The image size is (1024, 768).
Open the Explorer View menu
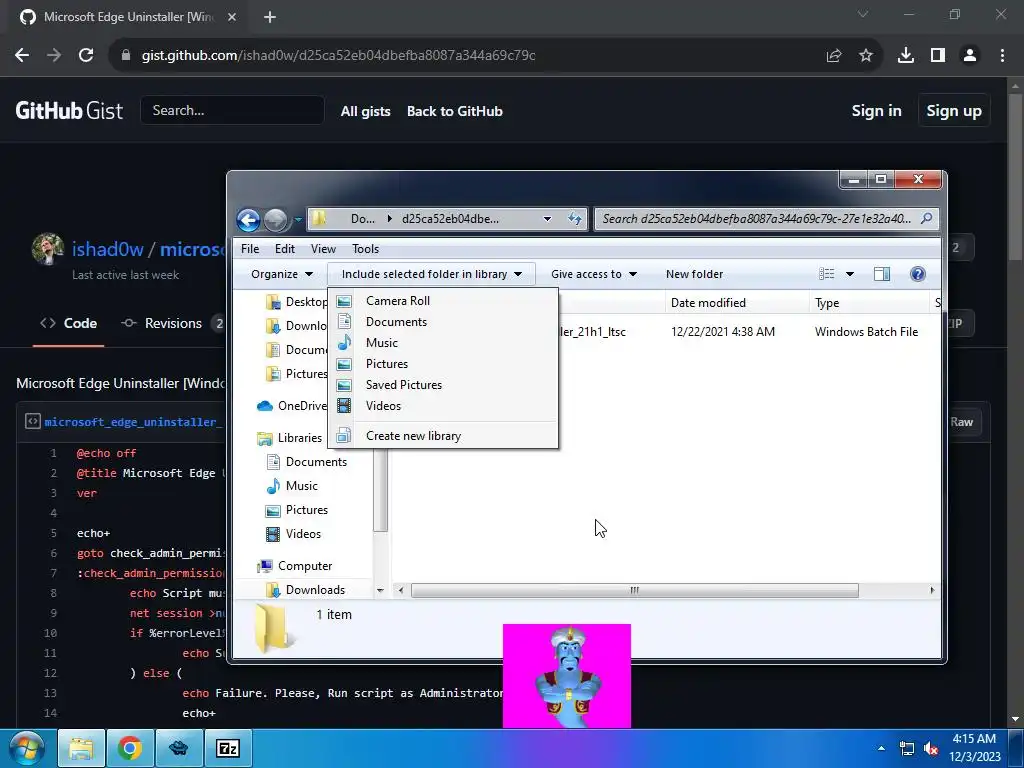323,249
